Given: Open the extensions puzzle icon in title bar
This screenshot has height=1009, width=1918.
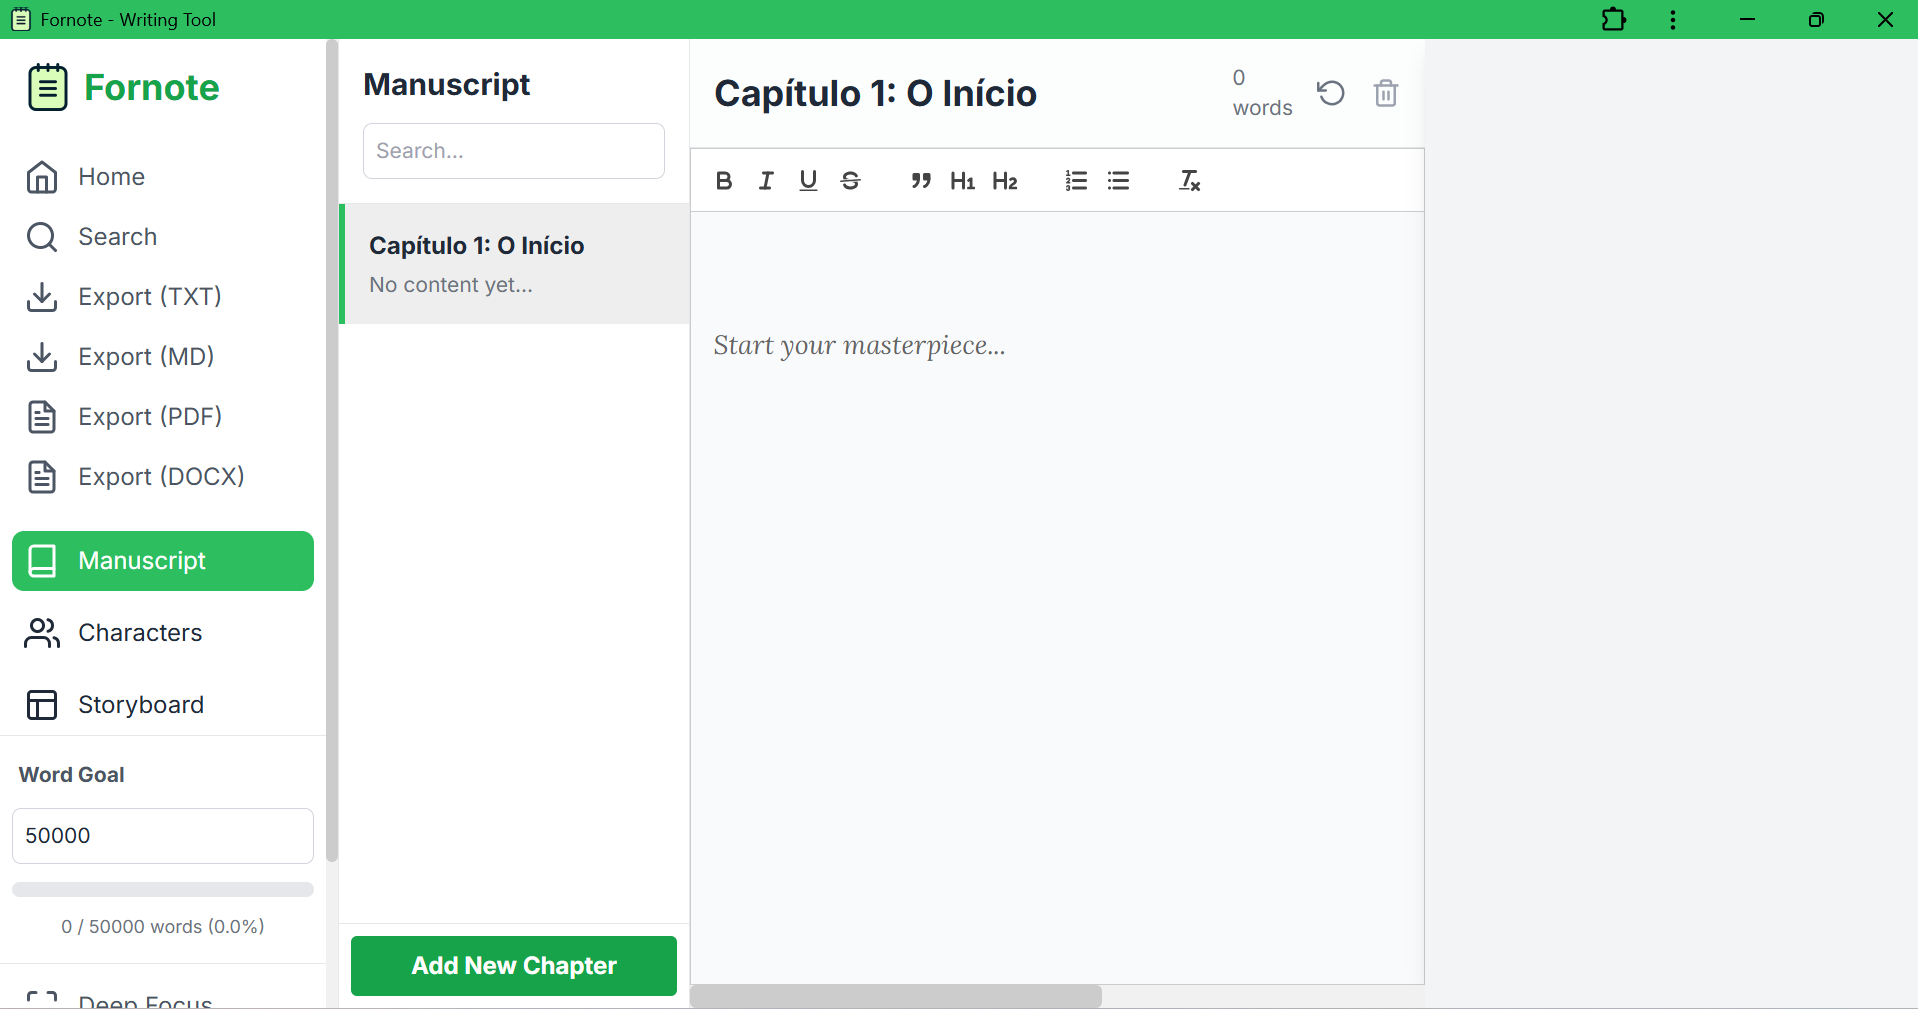Looking at the screenshot, I should [1614, 20].
